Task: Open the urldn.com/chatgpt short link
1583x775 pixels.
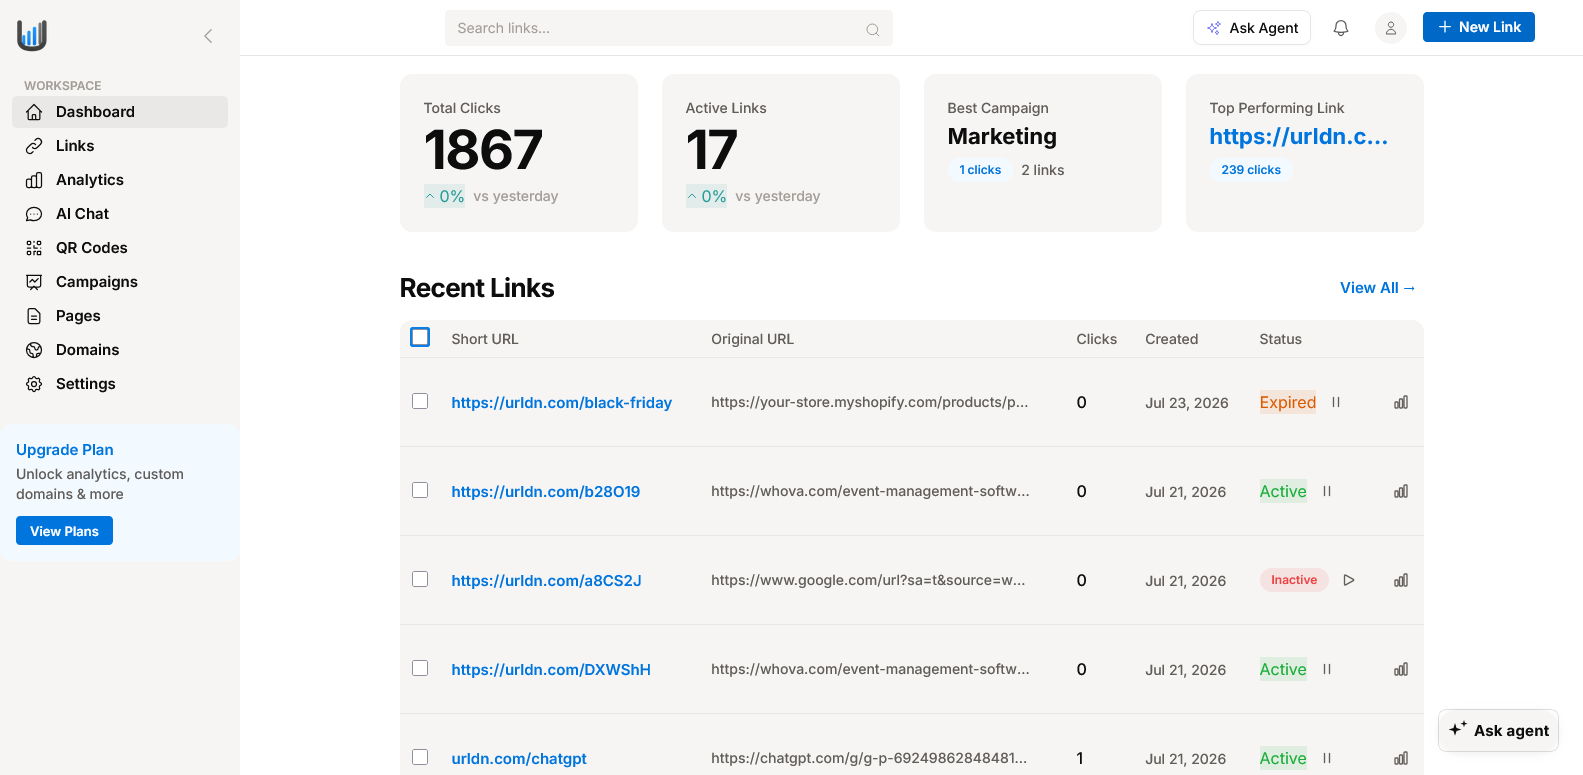Action: coord(518,759)
